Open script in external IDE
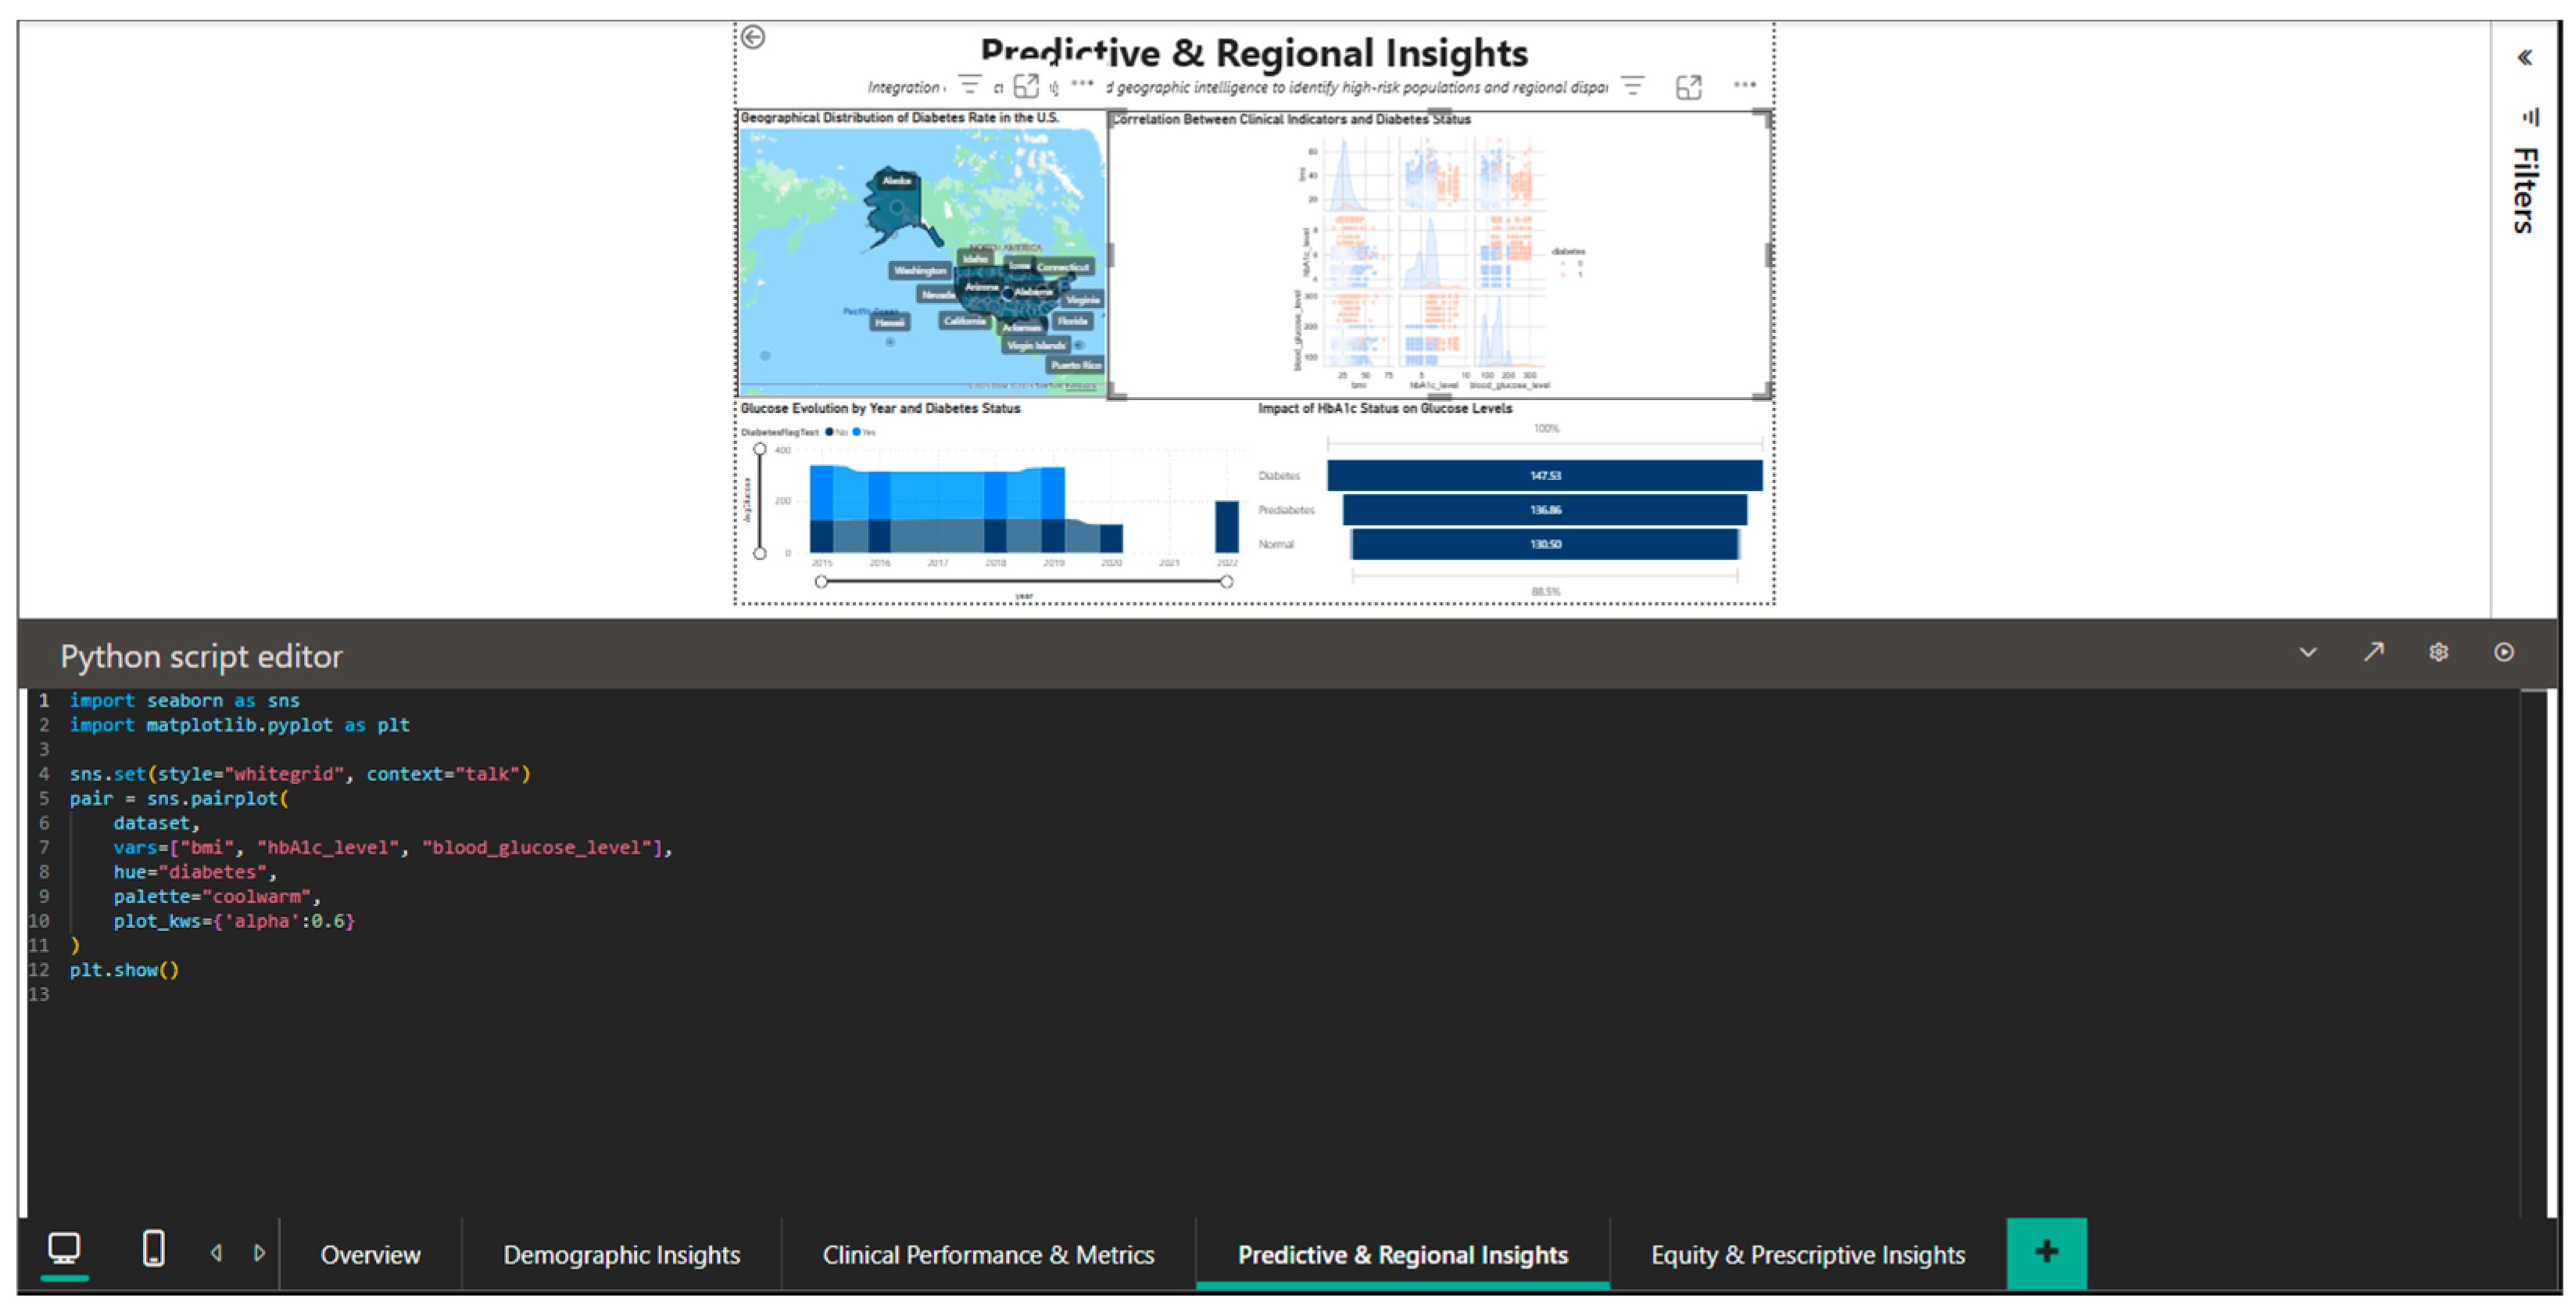 [x=2373, y=652]
